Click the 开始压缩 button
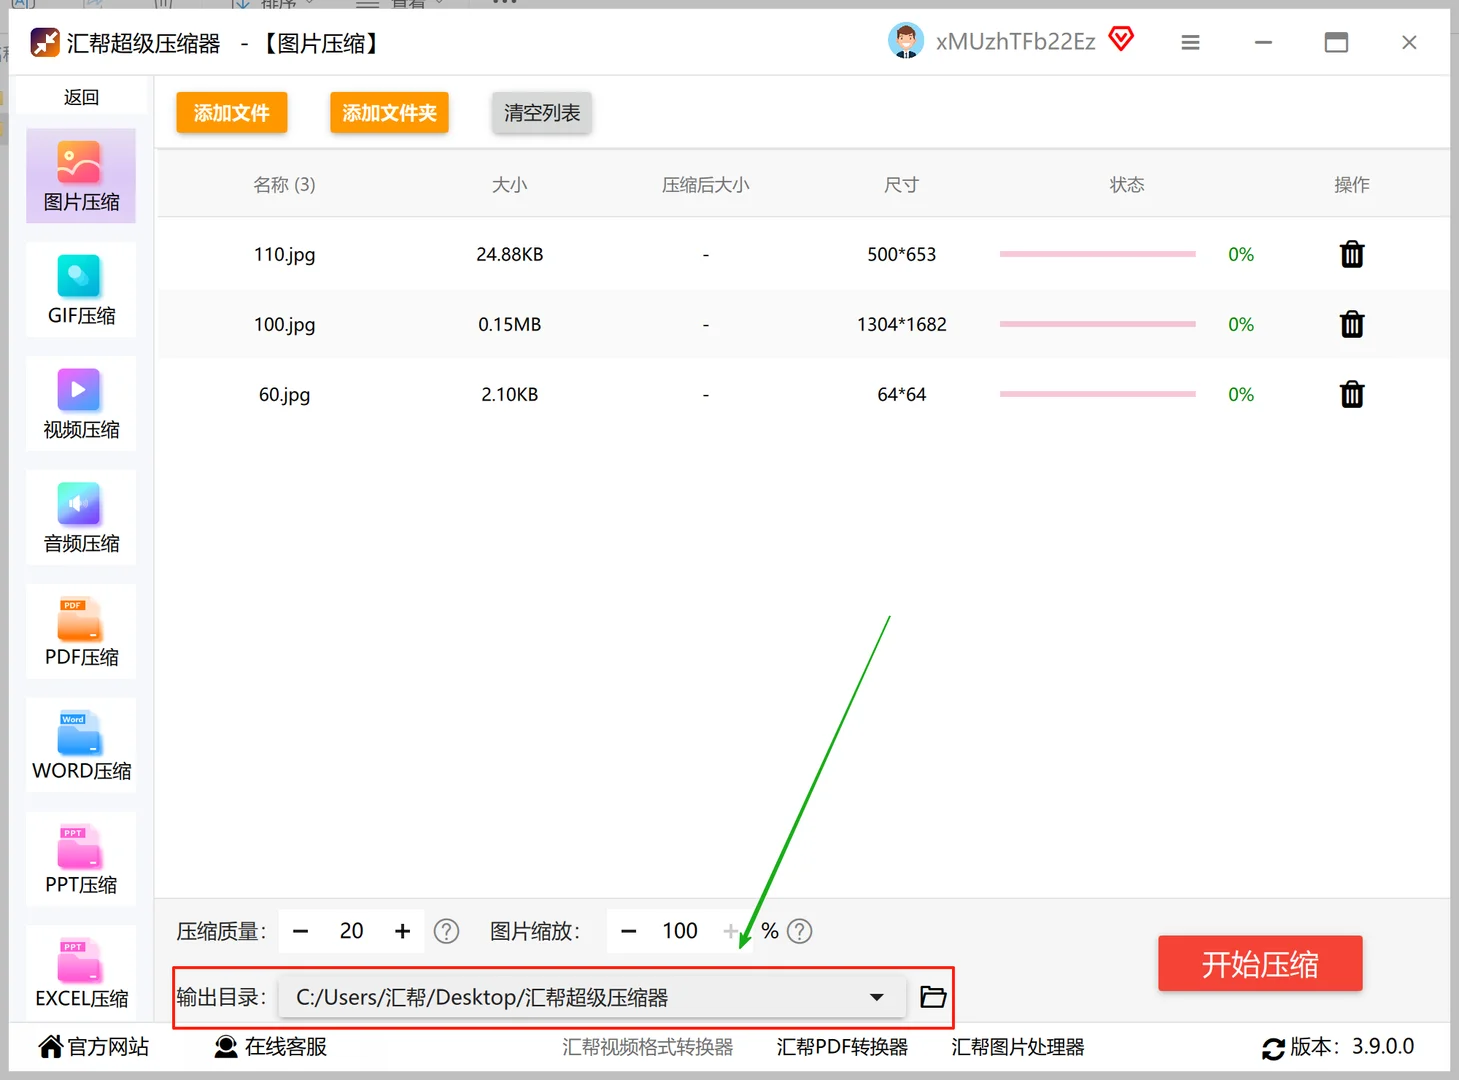Screen dimensions: 1459x1080 click(1259, 963)
